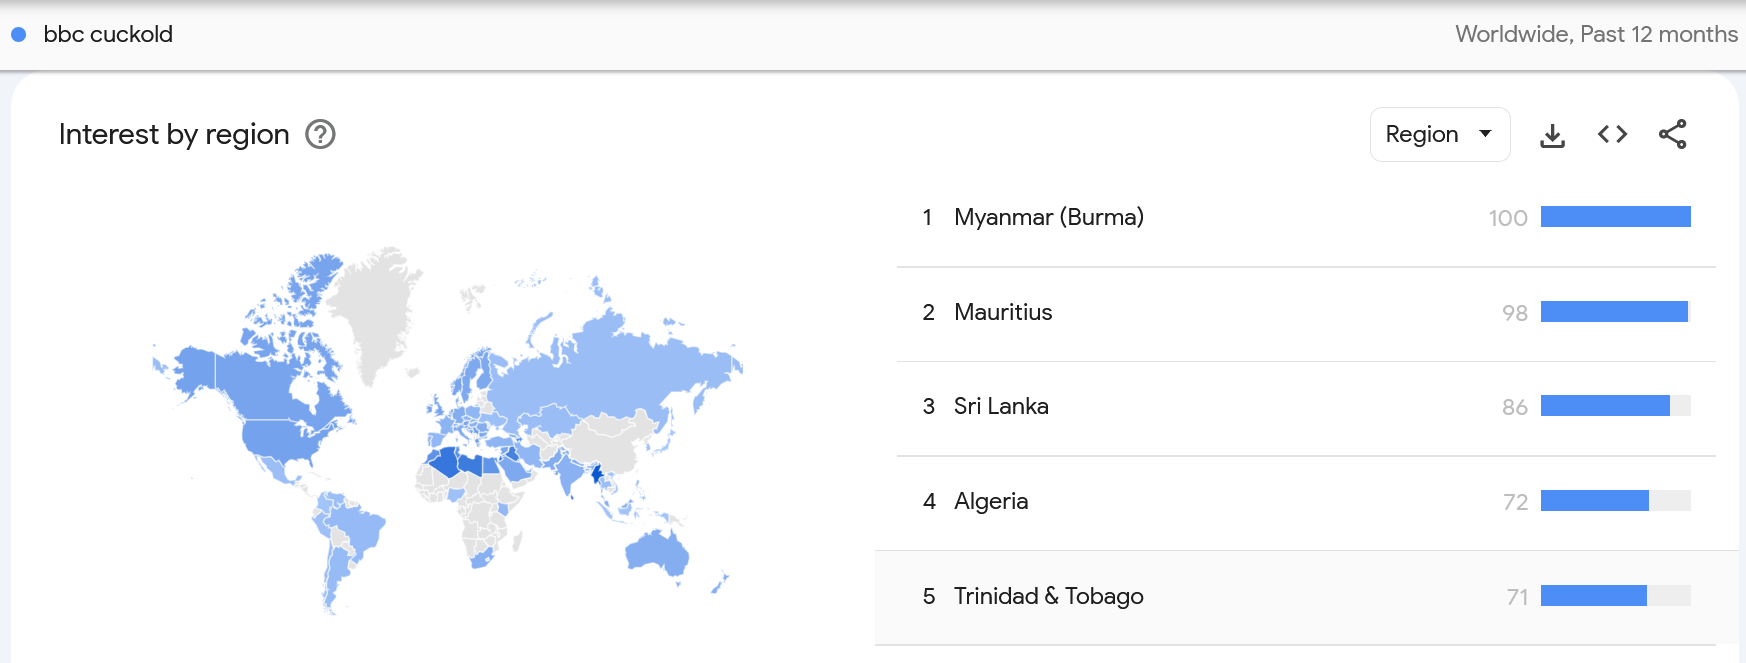Open the embed code dialog
Image resolution: width=1746 pixels, height=663 pixels.
[1612, 134]
